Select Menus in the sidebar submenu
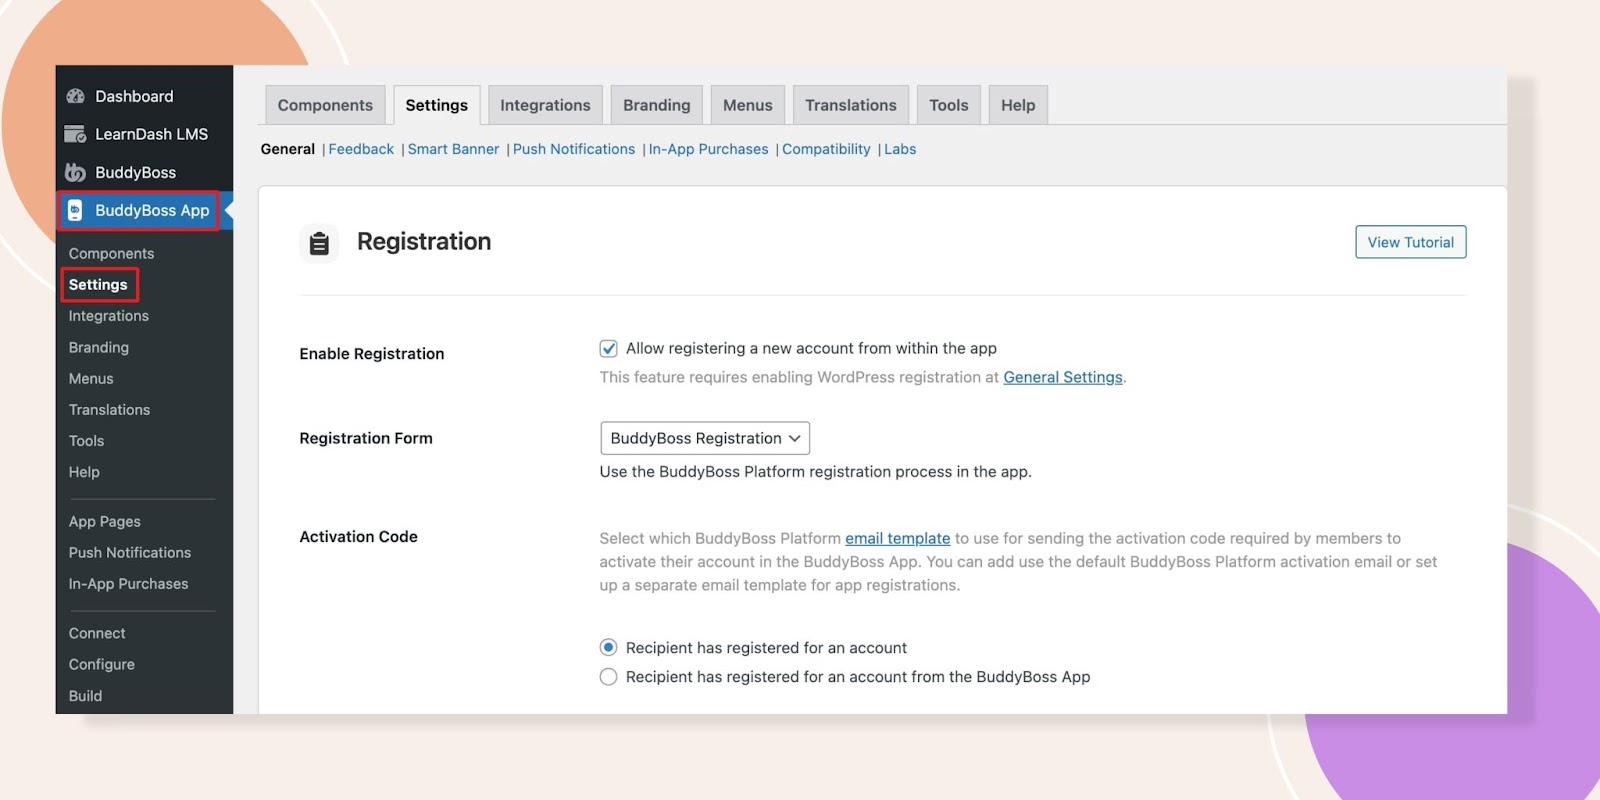 91,378
